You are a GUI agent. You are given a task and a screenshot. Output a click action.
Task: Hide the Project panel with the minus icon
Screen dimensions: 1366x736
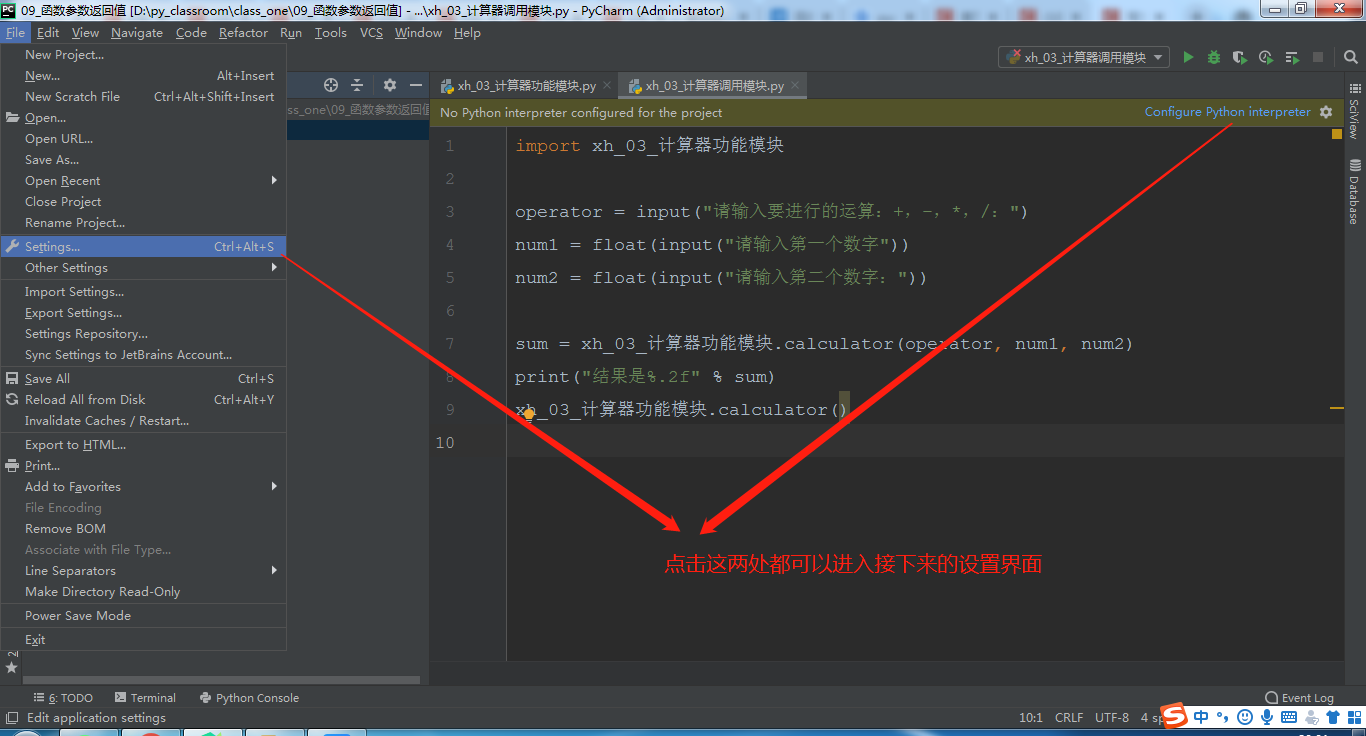tap(416, 85)
